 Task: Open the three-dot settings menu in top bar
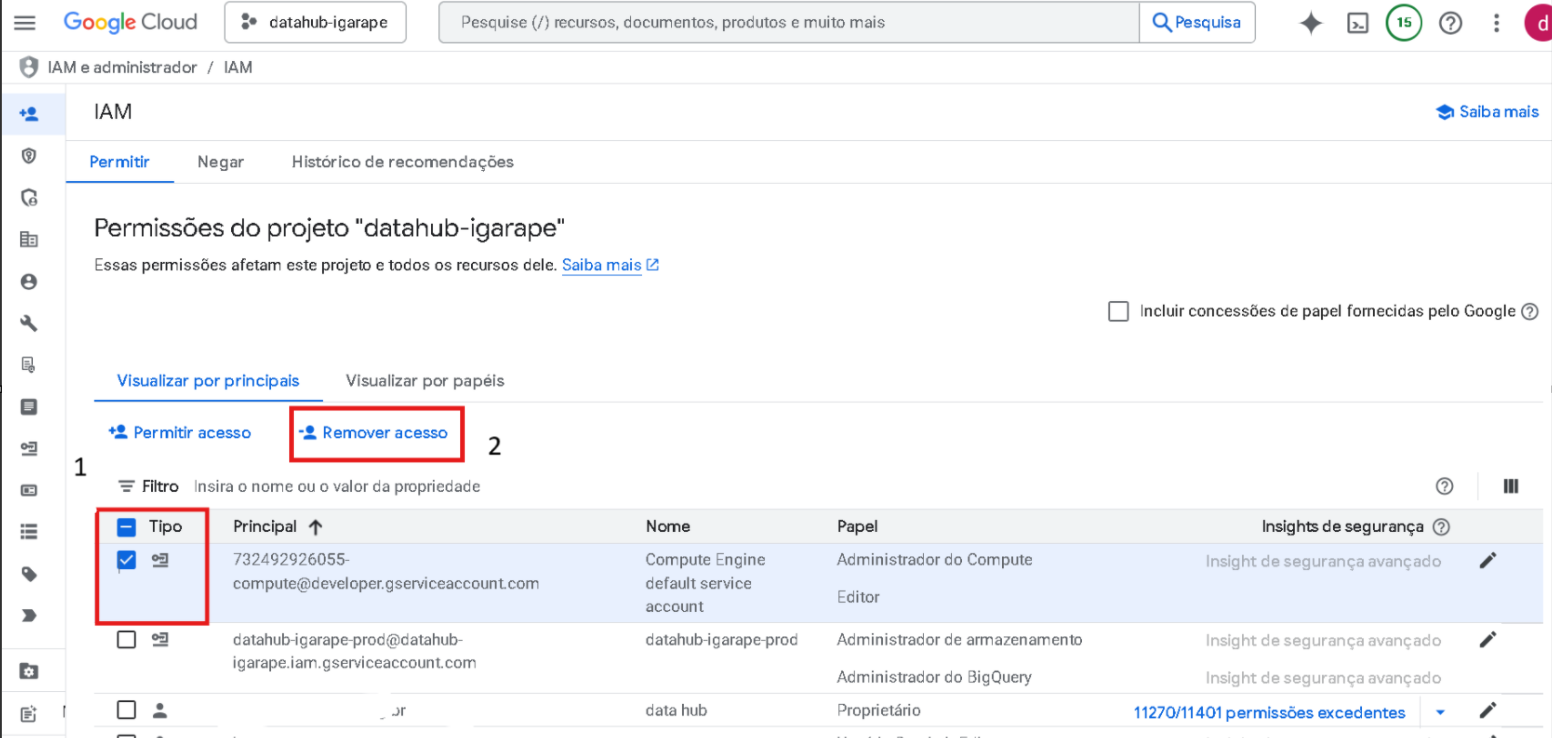pos(1496,23)
